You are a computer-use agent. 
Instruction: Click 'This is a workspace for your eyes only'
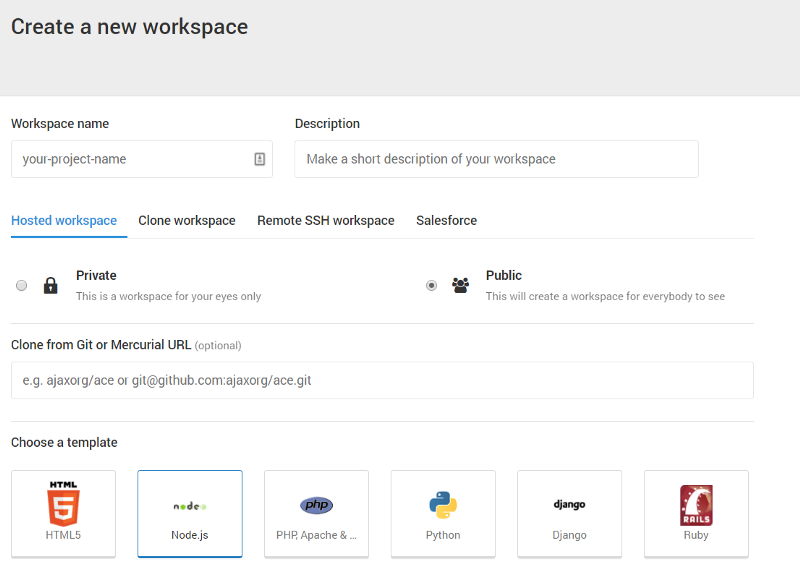pos(168,296)
